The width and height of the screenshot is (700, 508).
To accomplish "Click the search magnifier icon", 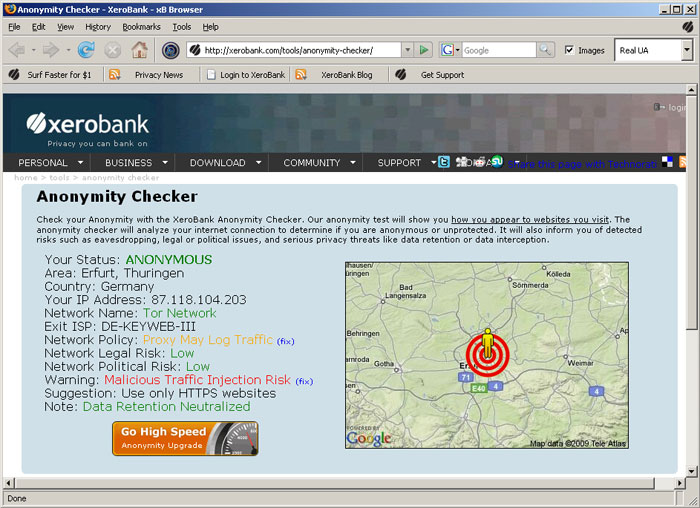I will pos(545,50).
